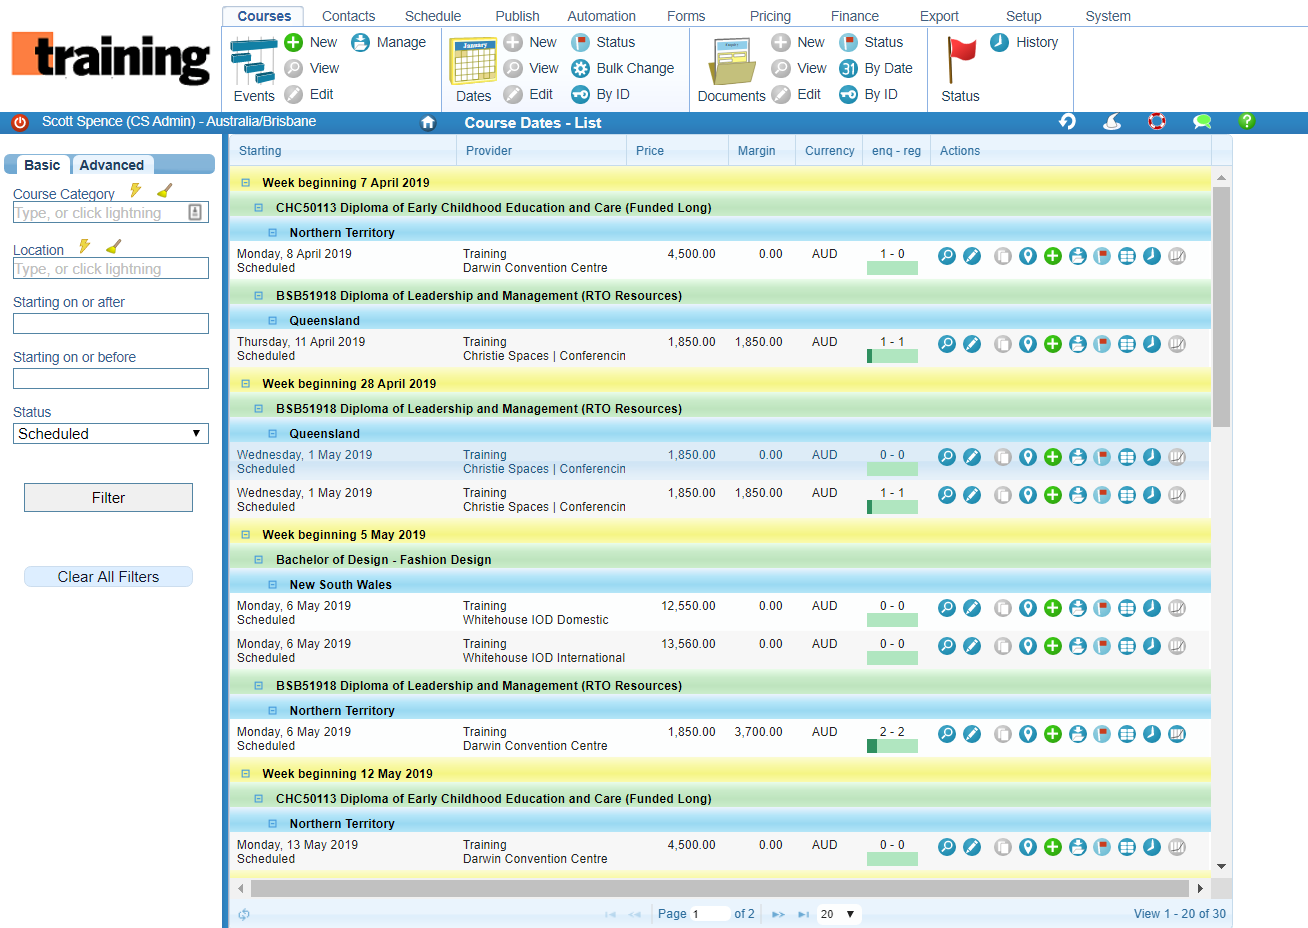
Task: Clear Location with the broom icon
Action: pyautogui.click(x=114, y=246)
